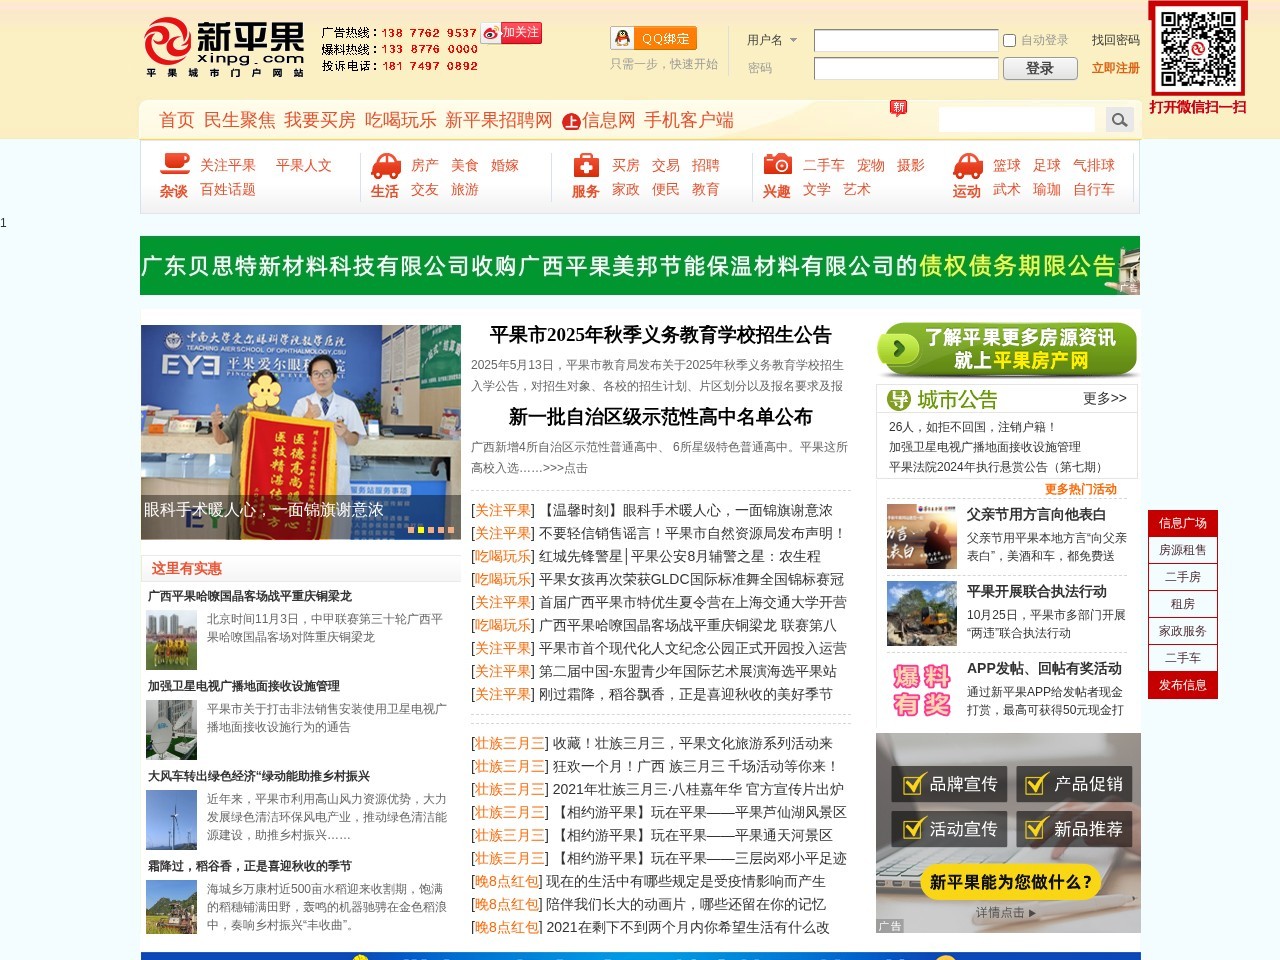Screen dimensions: 1280x960
Task: Open 民生聚焦 in main navigation
Action: tap(239, 120)
